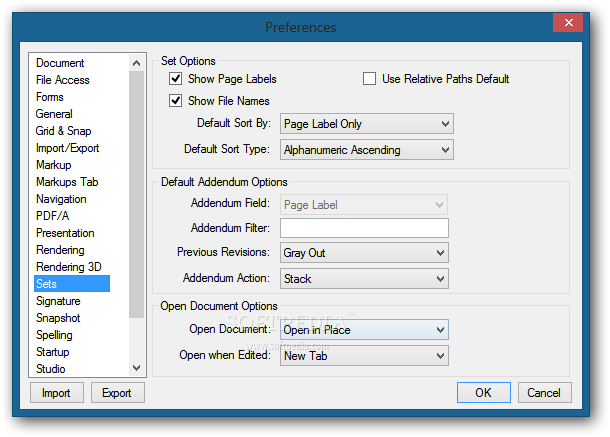Viewport: 610px width, 437px height.
Task: Open the Markup preferences
Action: [54, 165]
